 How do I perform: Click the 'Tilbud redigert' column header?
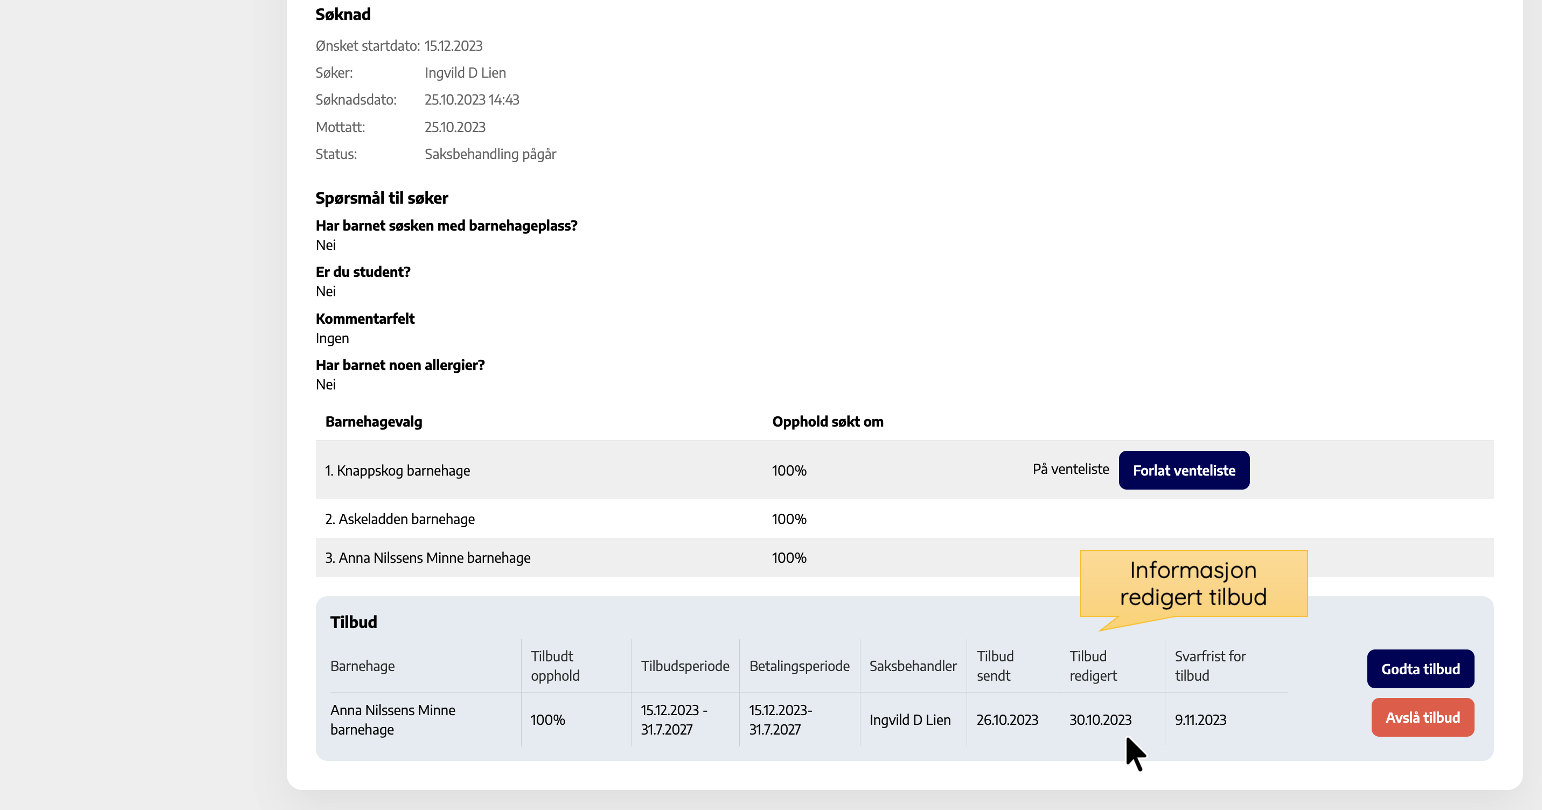(1093, 666)
